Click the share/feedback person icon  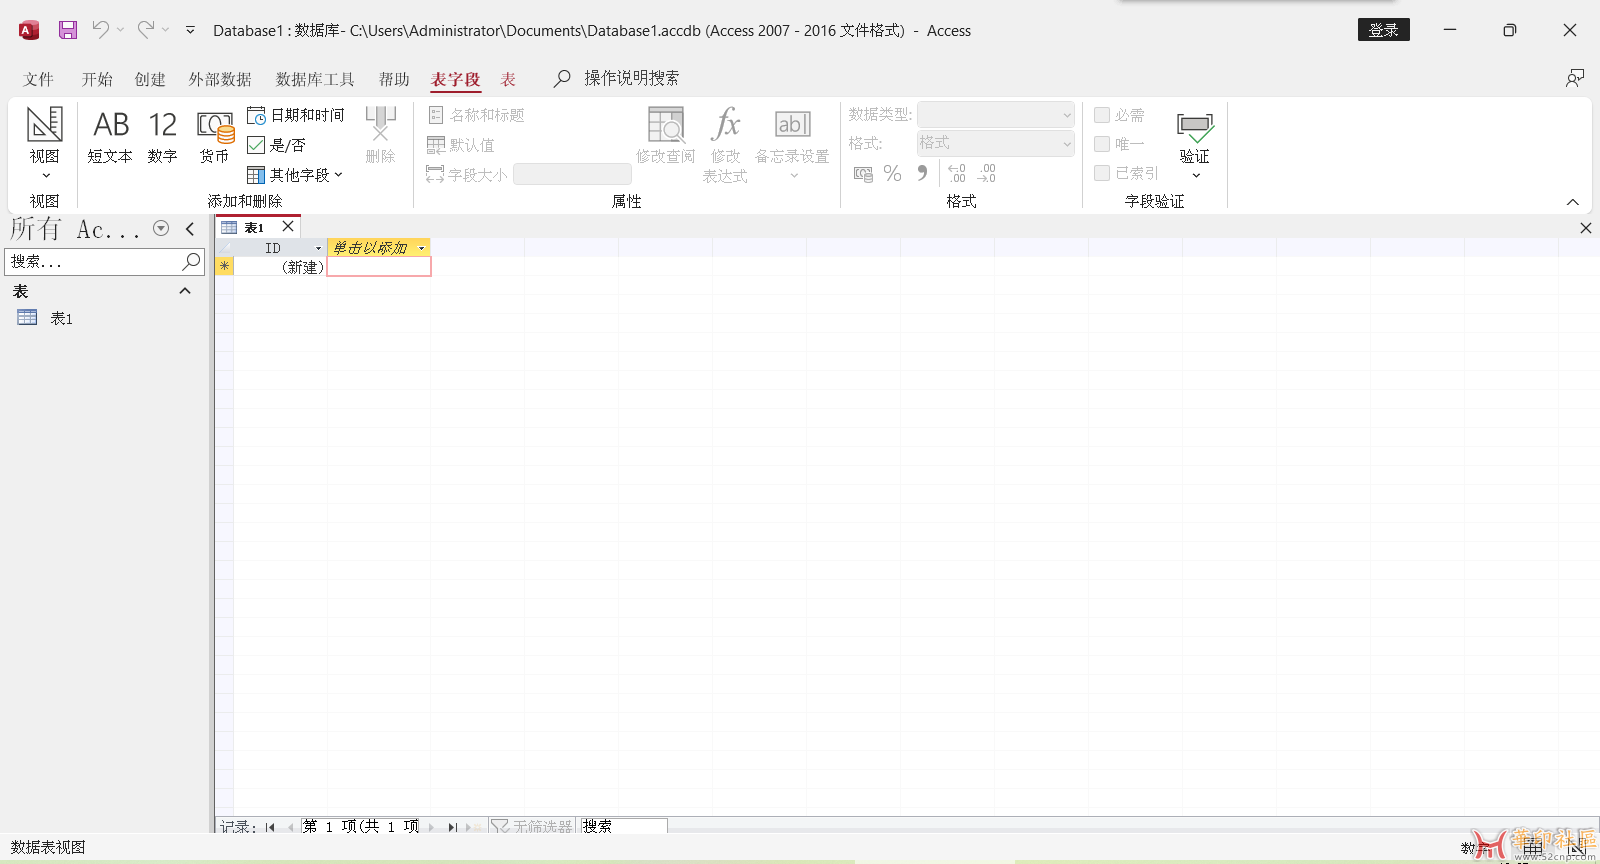pos(1575,78)
